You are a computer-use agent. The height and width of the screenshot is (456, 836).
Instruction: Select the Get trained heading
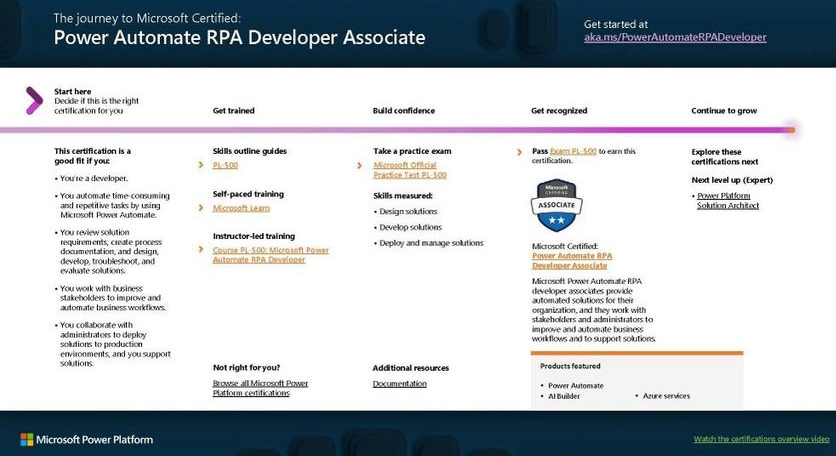tap(234, 111)
